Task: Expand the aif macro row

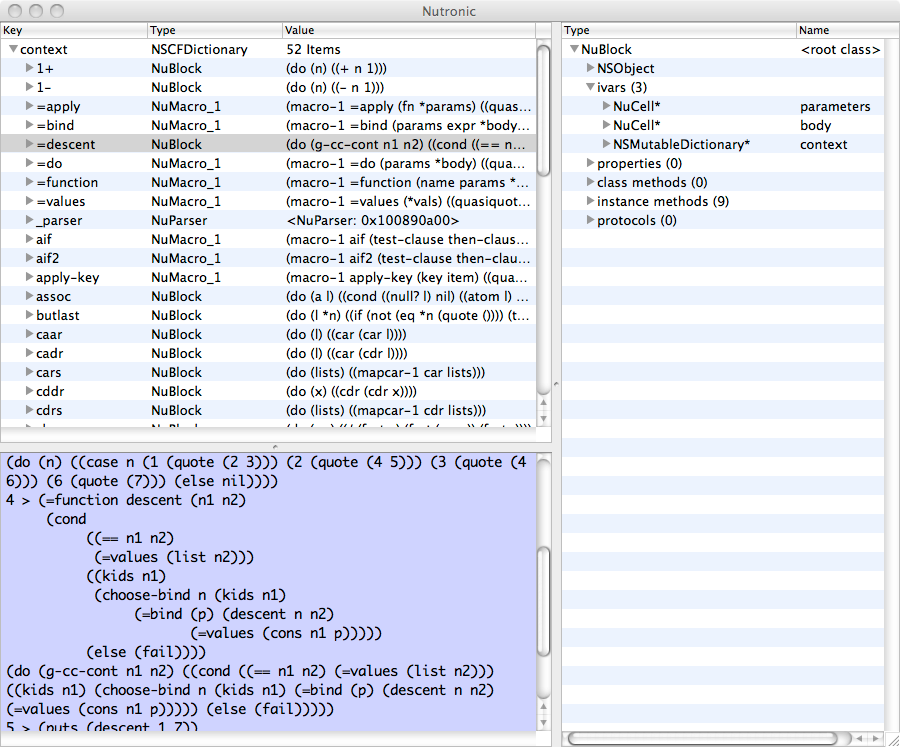Action: [x=29, y=239]
